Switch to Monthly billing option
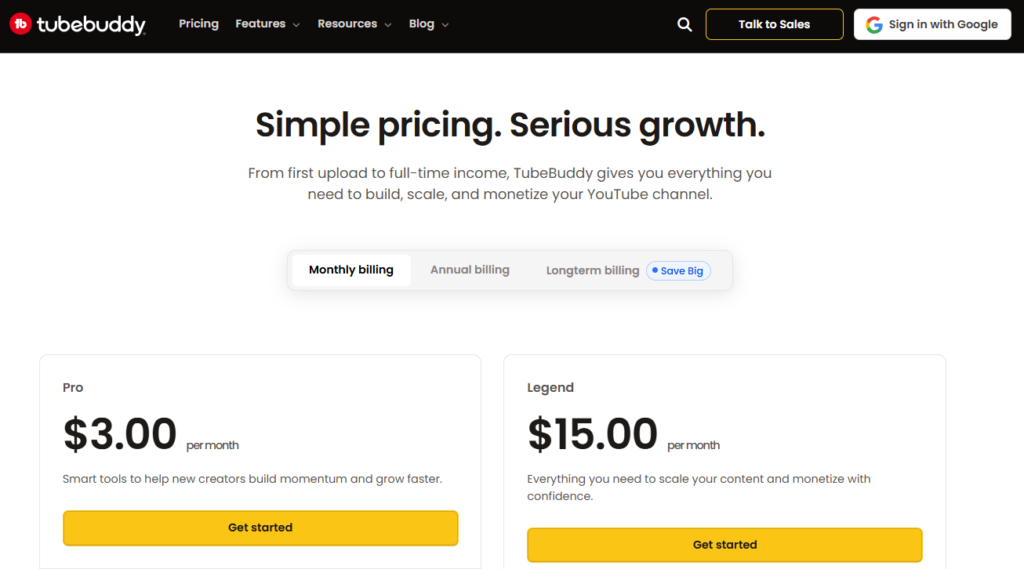This screenshot has width=1024, height=569. coord(351,270)
